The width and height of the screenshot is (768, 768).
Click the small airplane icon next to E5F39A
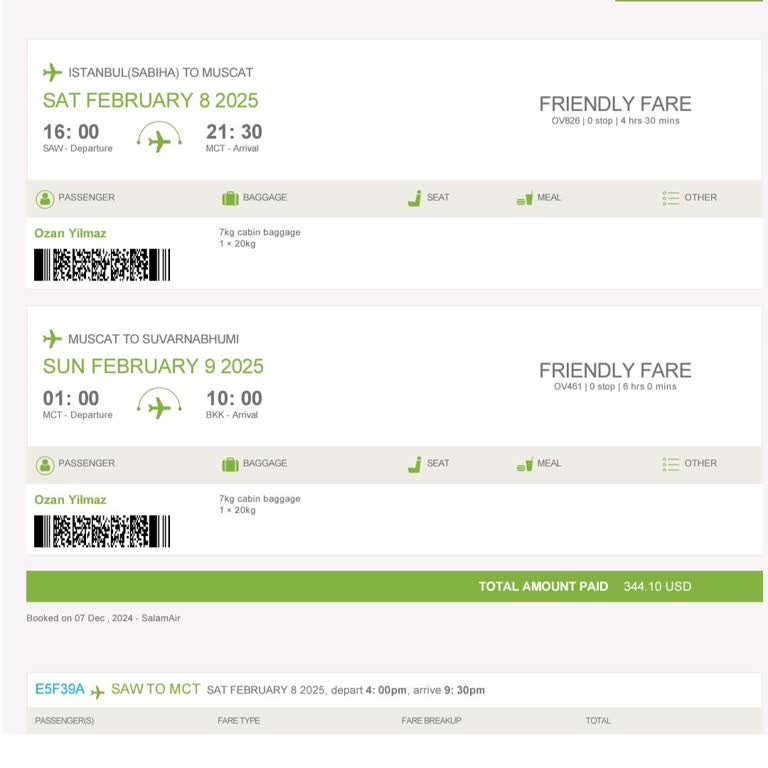pyautogui.click(x=98, y=692)
